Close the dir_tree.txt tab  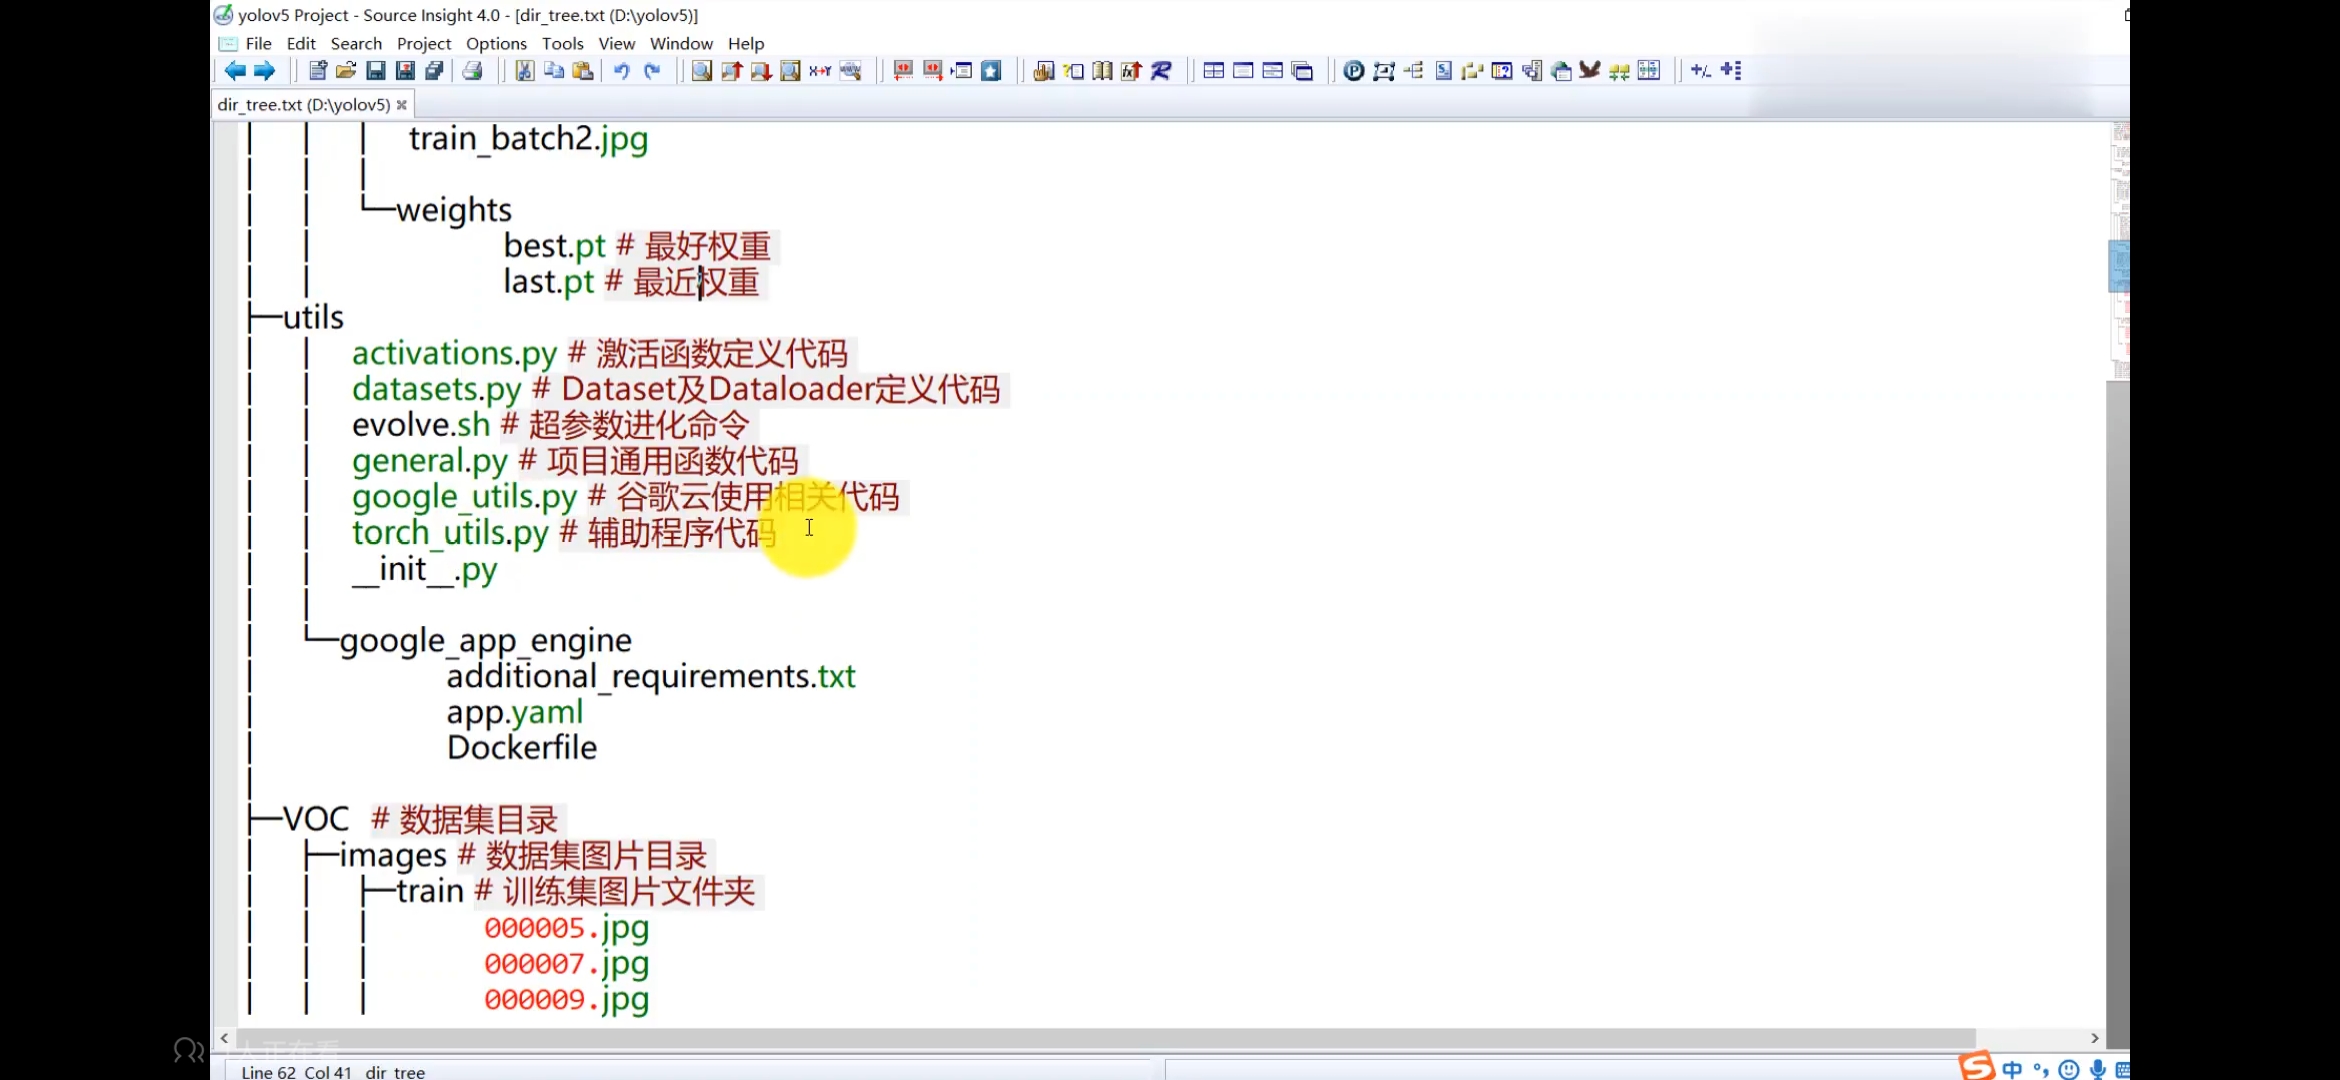coord(402,104)
